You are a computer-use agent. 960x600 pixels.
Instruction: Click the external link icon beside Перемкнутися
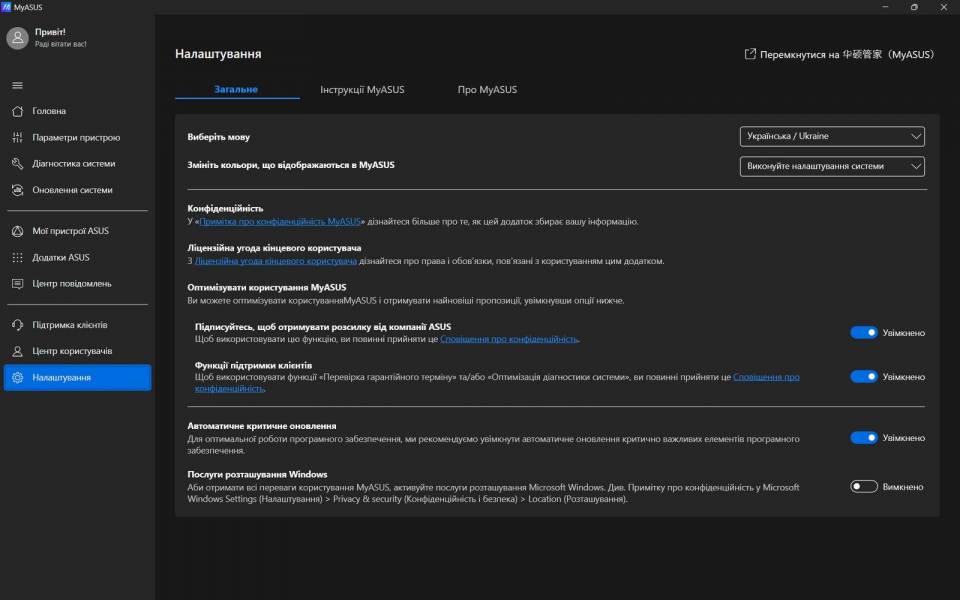[750, 54]
